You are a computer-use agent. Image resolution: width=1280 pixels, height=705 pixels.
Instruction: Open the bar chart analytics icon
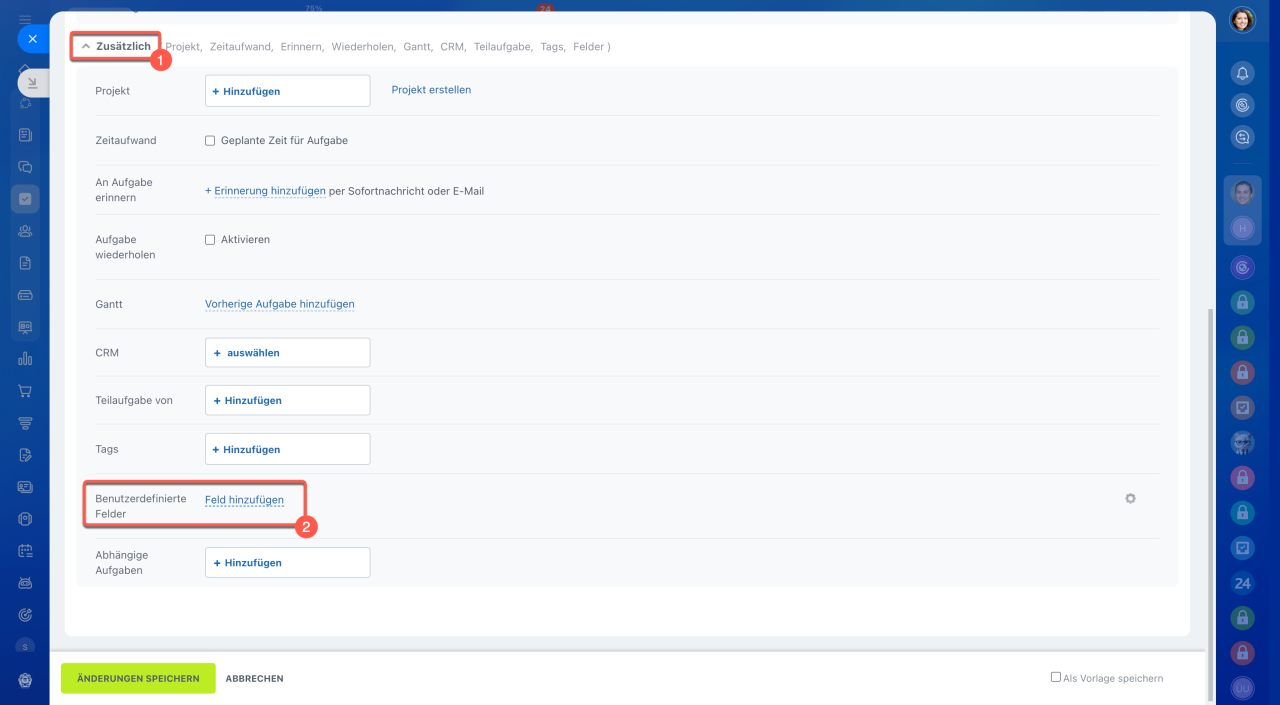tap(25, 359)
